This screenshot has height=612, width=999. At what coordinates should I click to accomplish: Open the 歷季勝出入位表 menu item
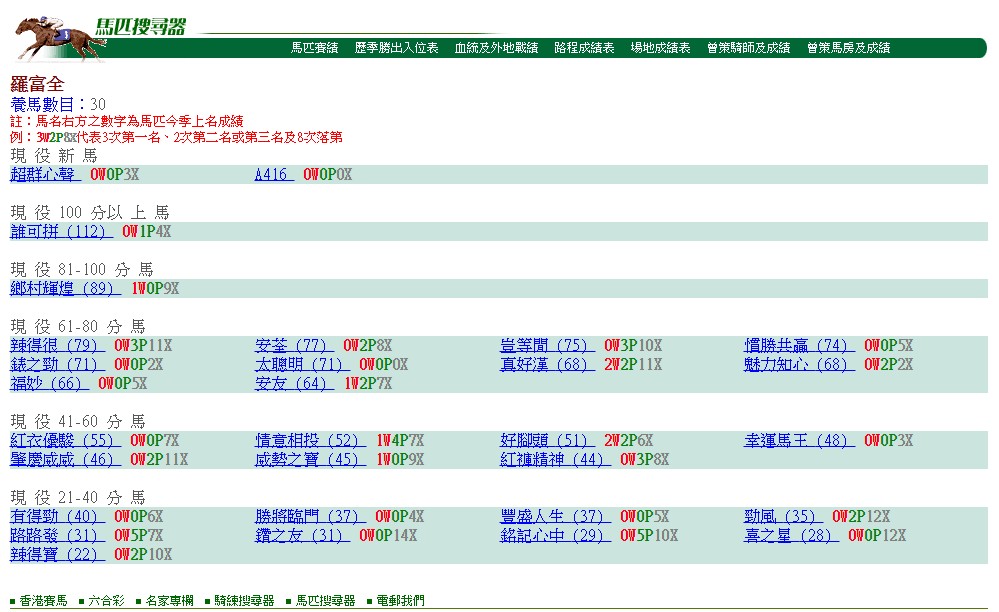(396, 48)
